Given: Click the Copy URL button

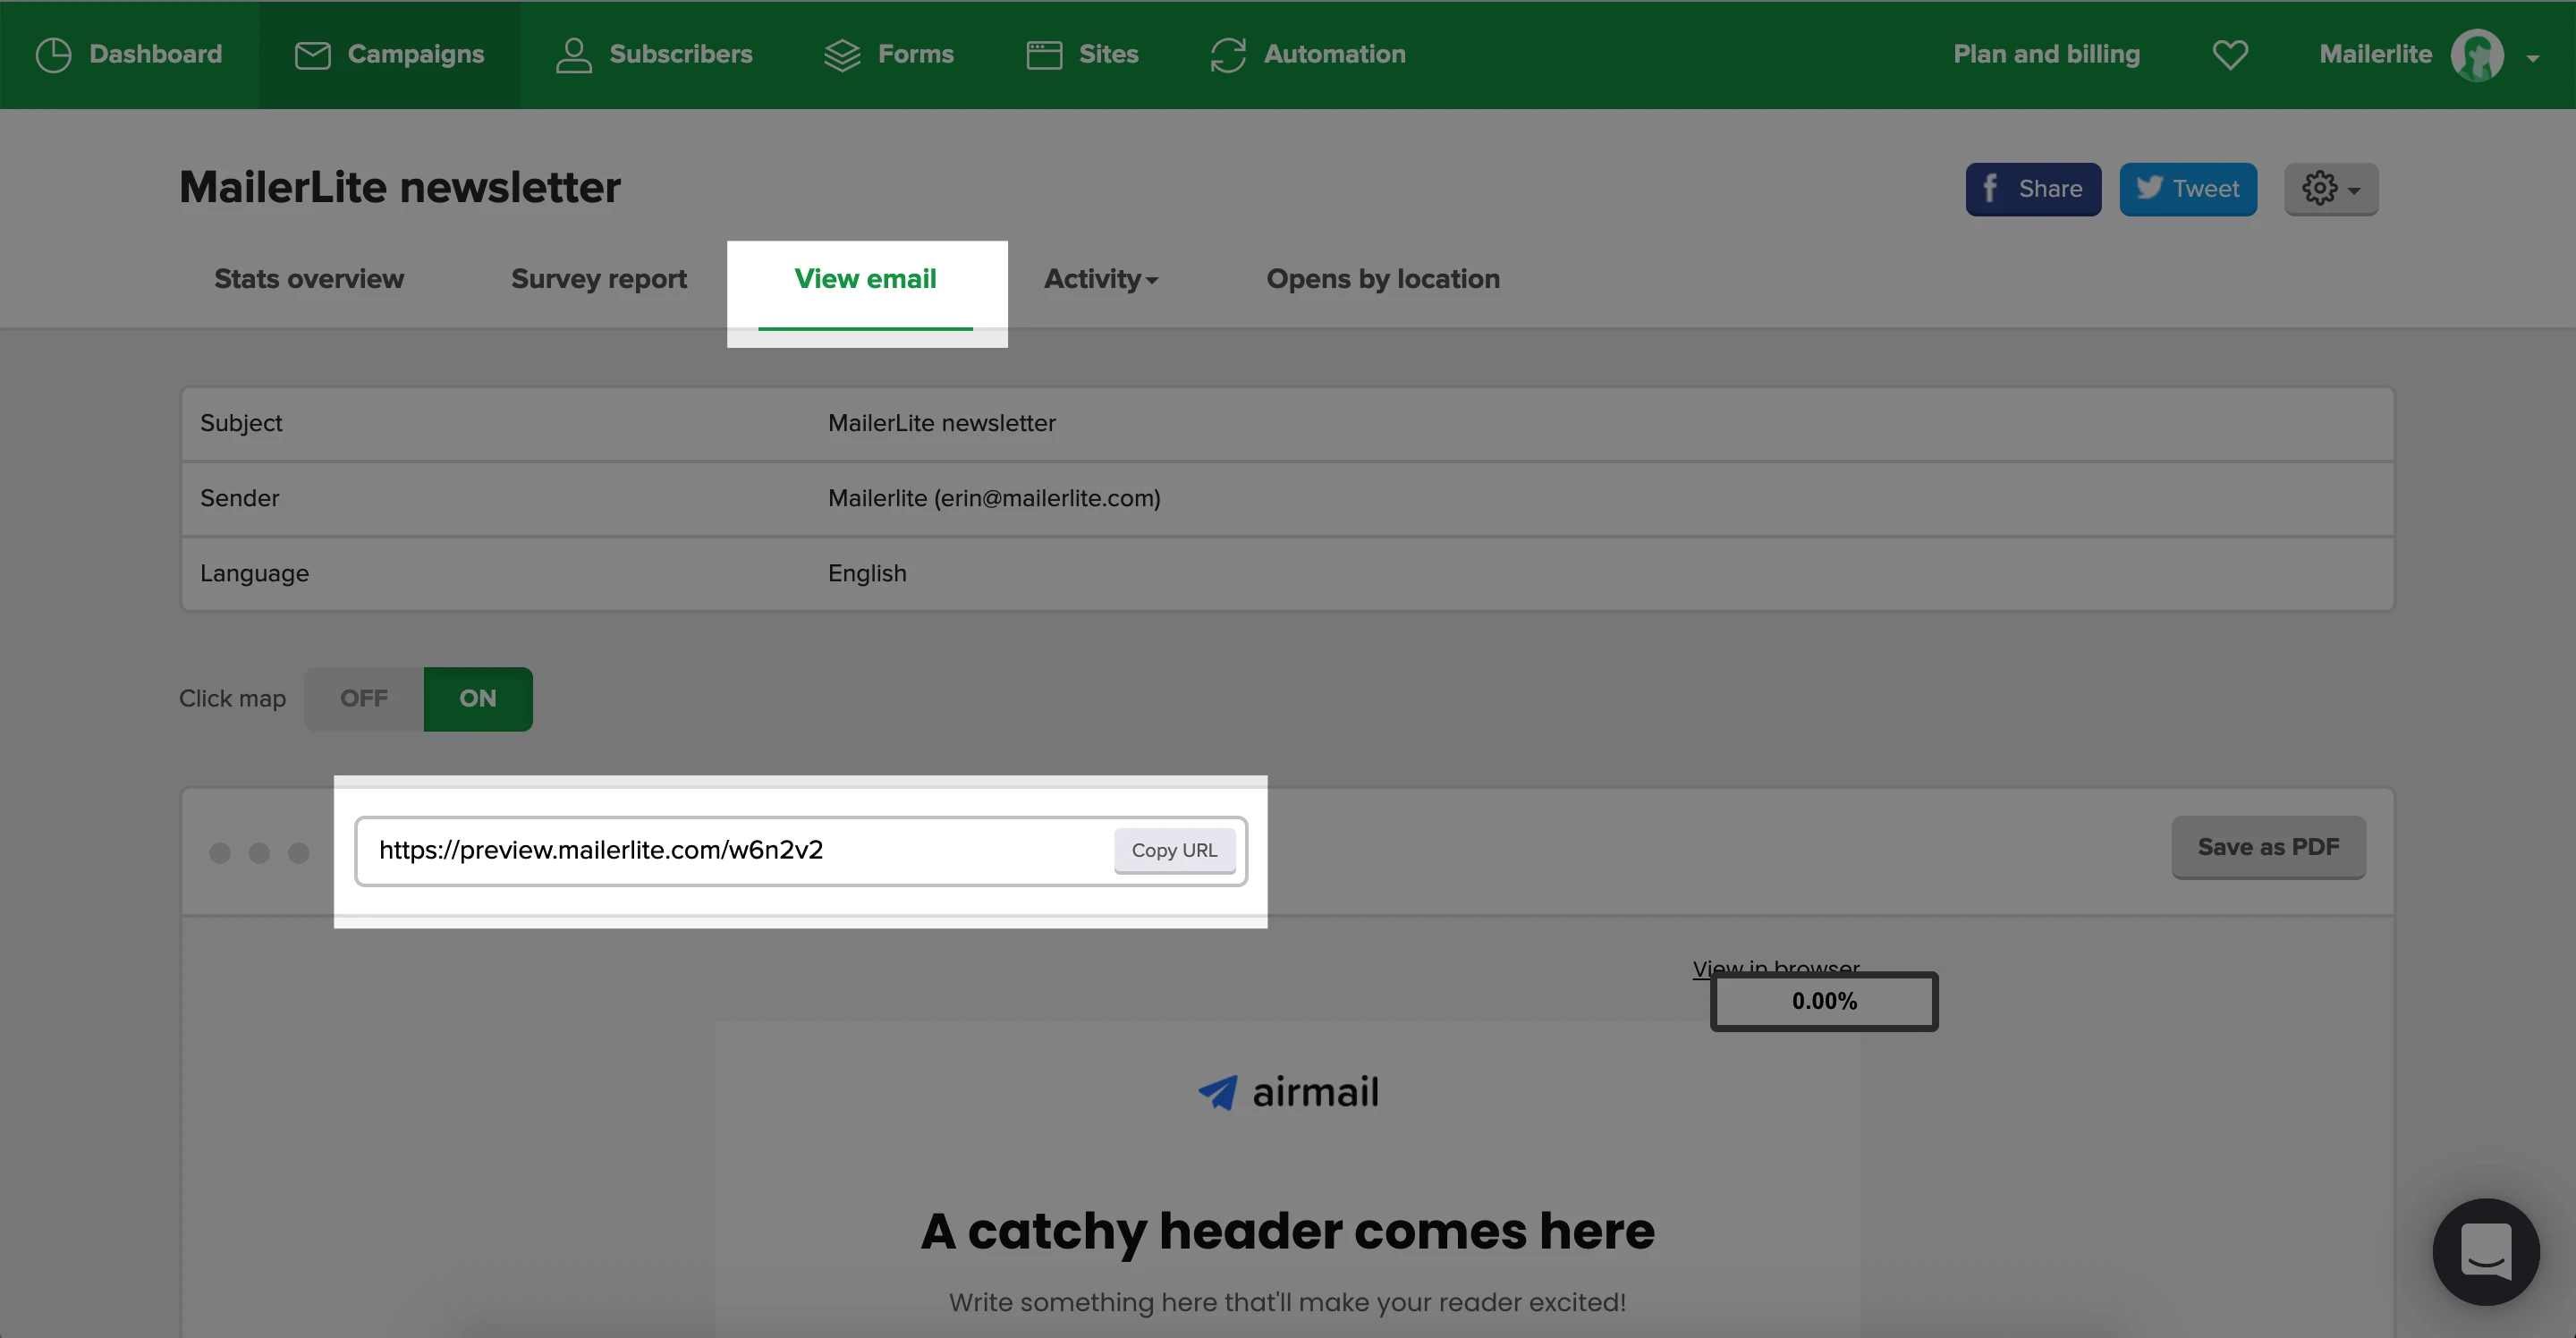Looking at the screenshot, I should [1174, 850].
